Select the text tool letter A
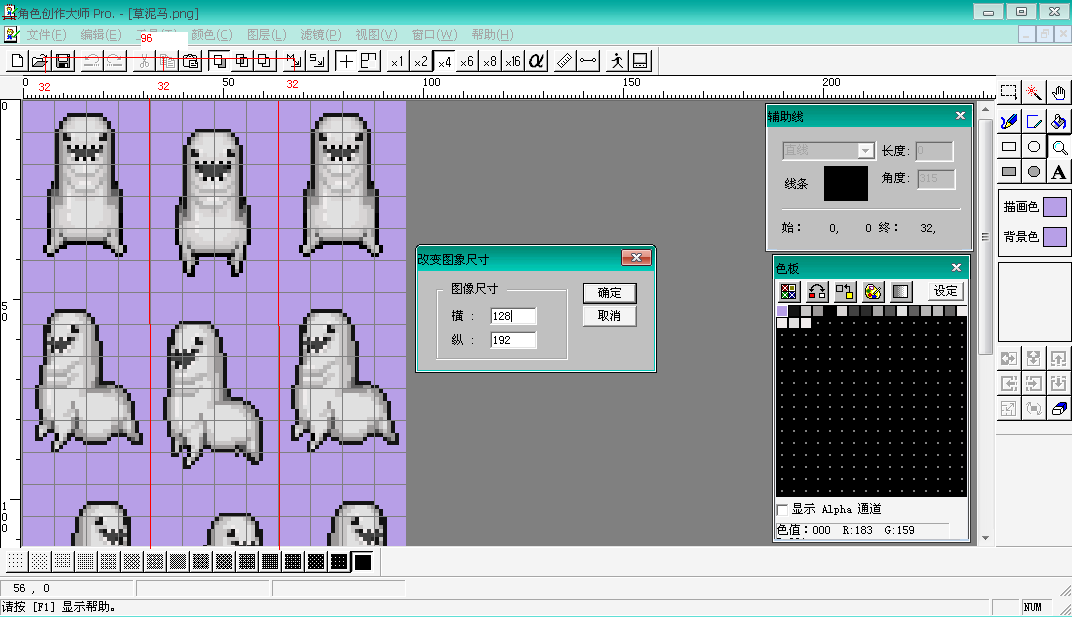 (1059, 172)
